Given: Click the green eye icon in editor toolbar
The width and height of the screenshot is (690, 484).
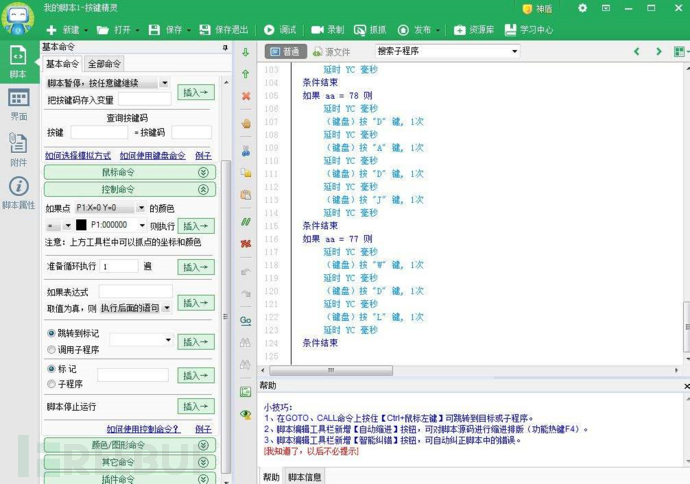Looking at the screenshot, I should 246,414.
